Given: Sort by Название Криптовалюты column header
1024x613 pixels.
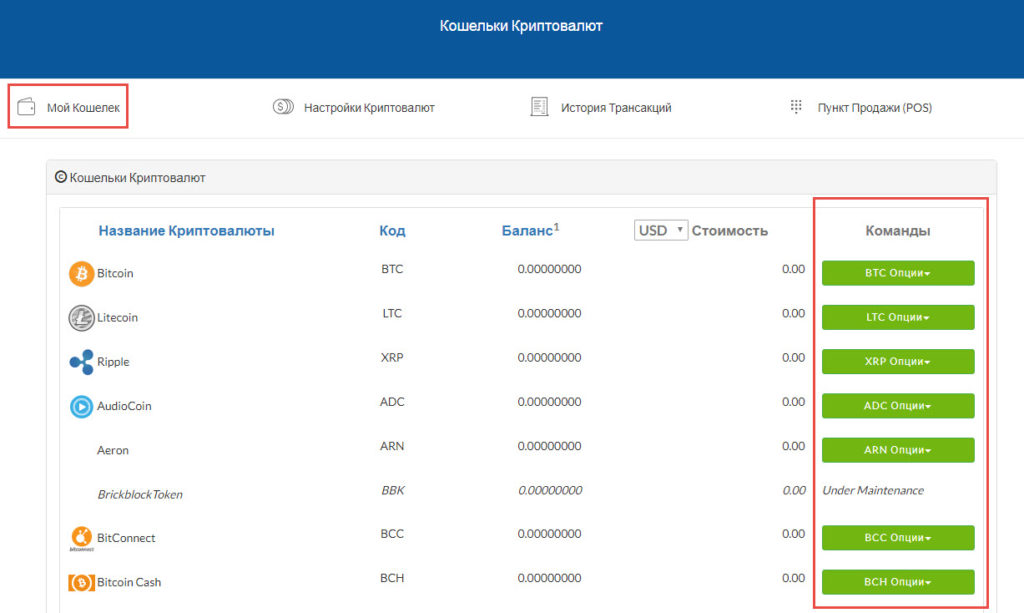Looking at the screenshot, I should (186, 230).
